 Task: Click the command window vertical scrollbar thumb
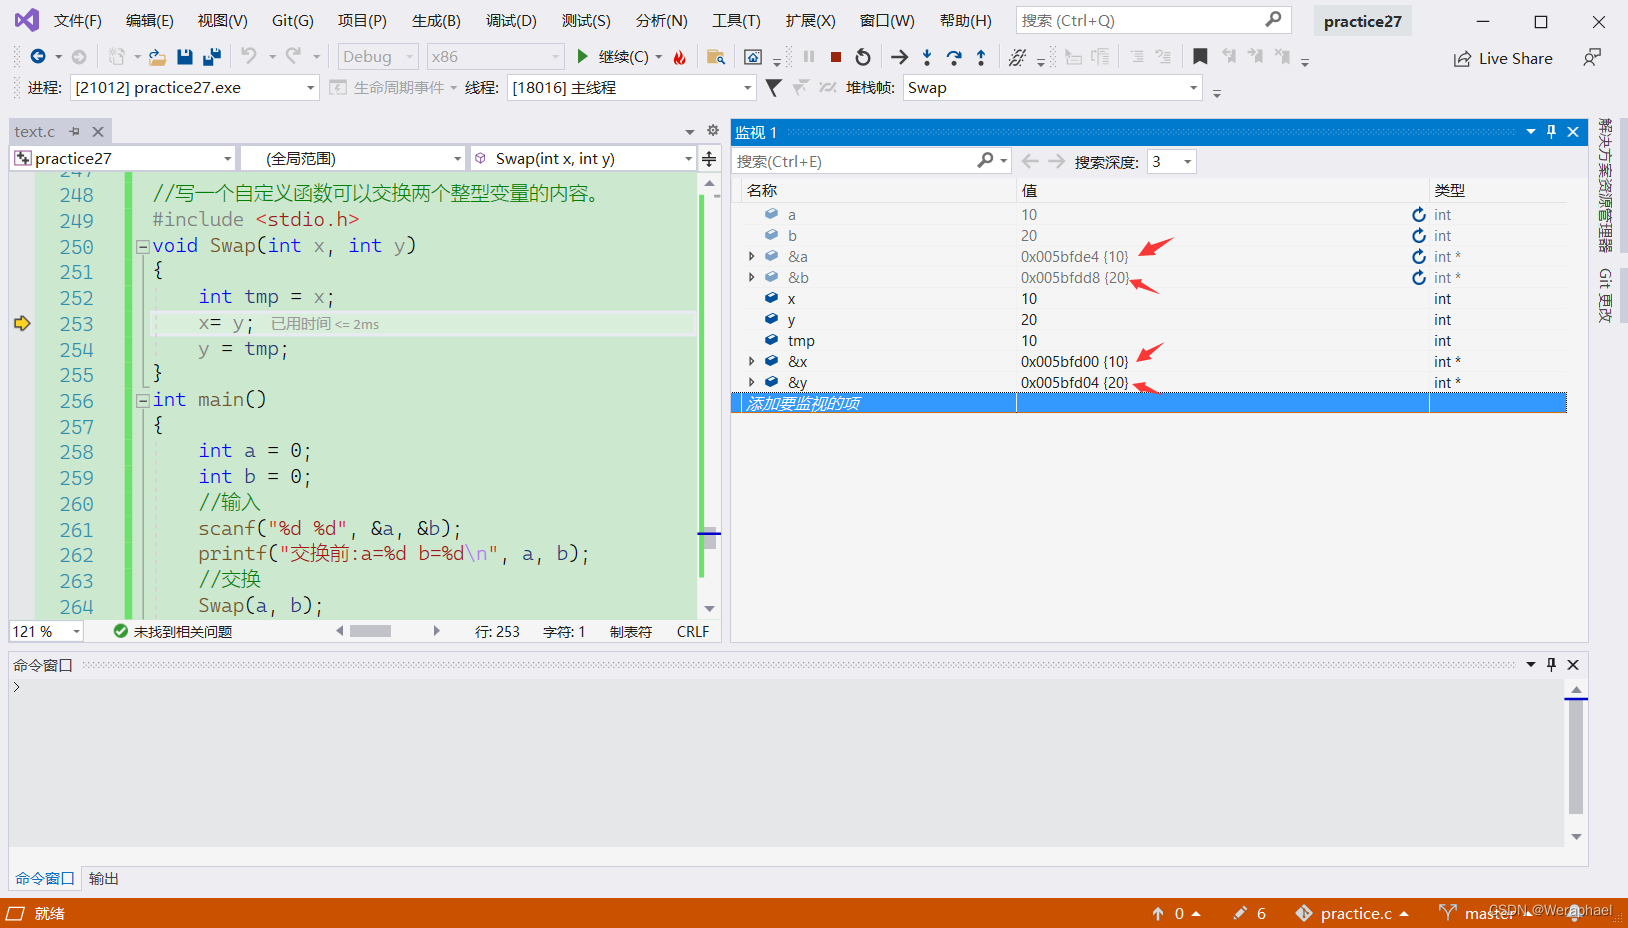1576,756
